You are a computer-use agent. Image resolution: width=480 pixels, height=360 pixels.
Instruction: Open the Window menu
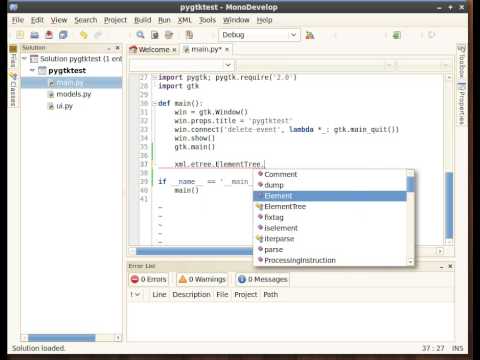236,20
